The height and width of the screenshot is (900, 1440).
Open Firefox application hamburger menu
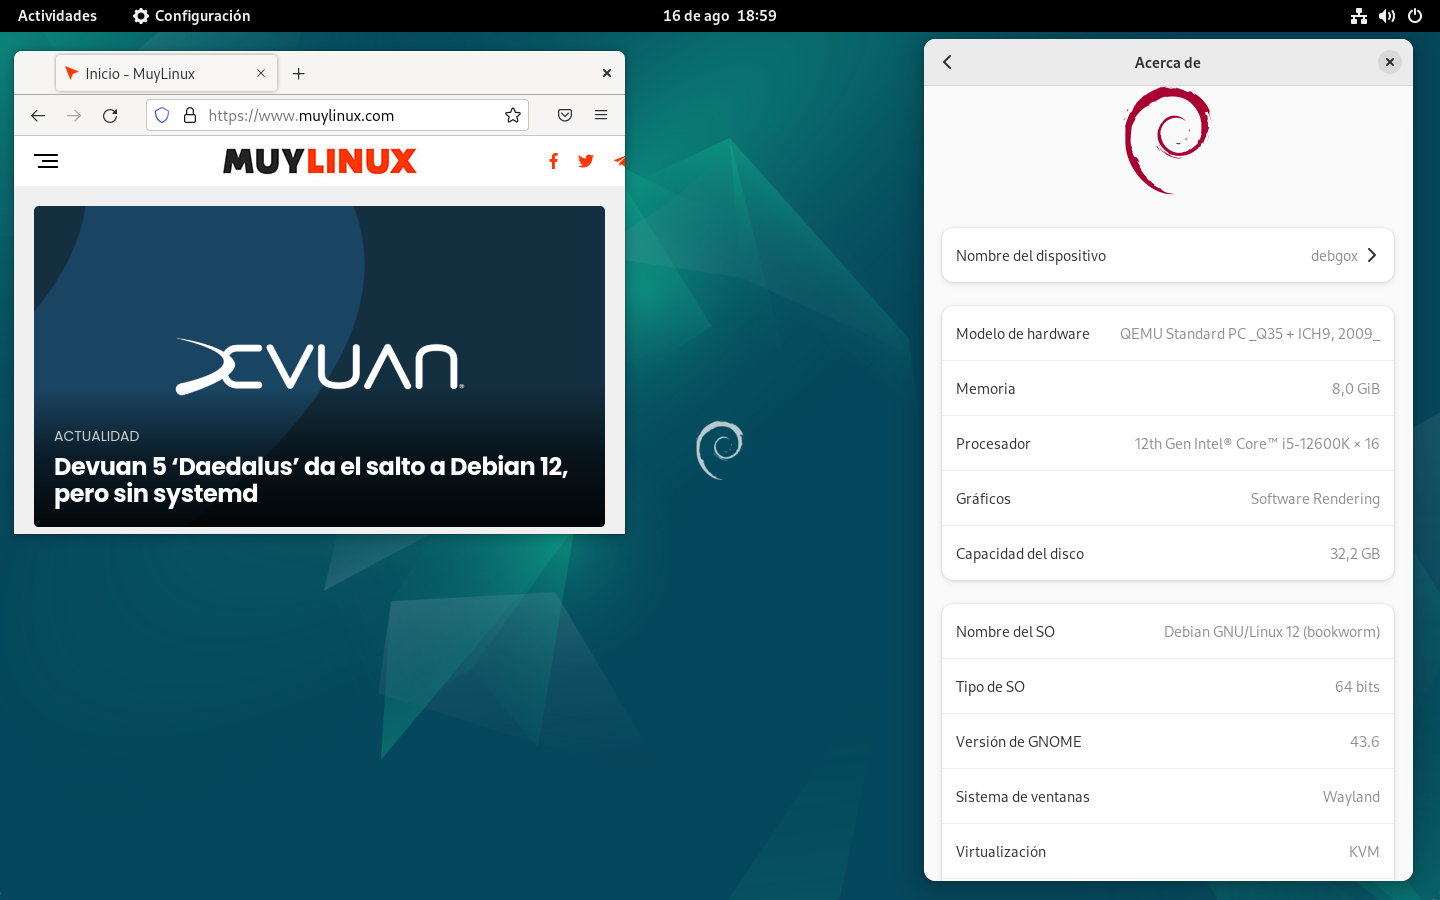point(601,115)
